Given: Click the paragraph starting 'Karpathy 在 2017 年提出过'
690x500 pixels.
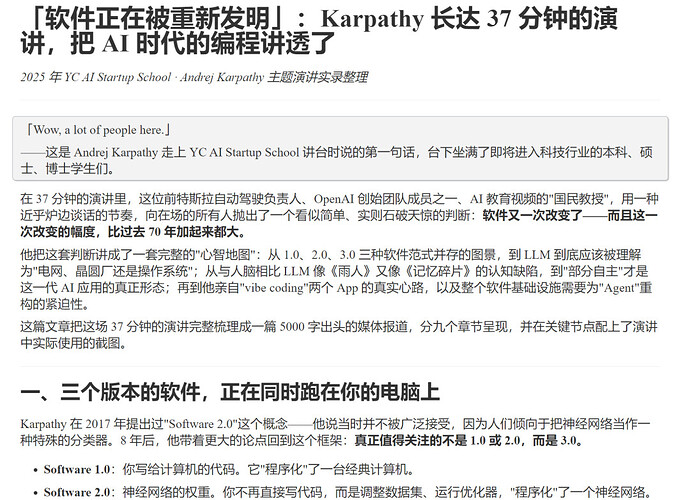Looking at the screenshot, I should click(335, 432).
